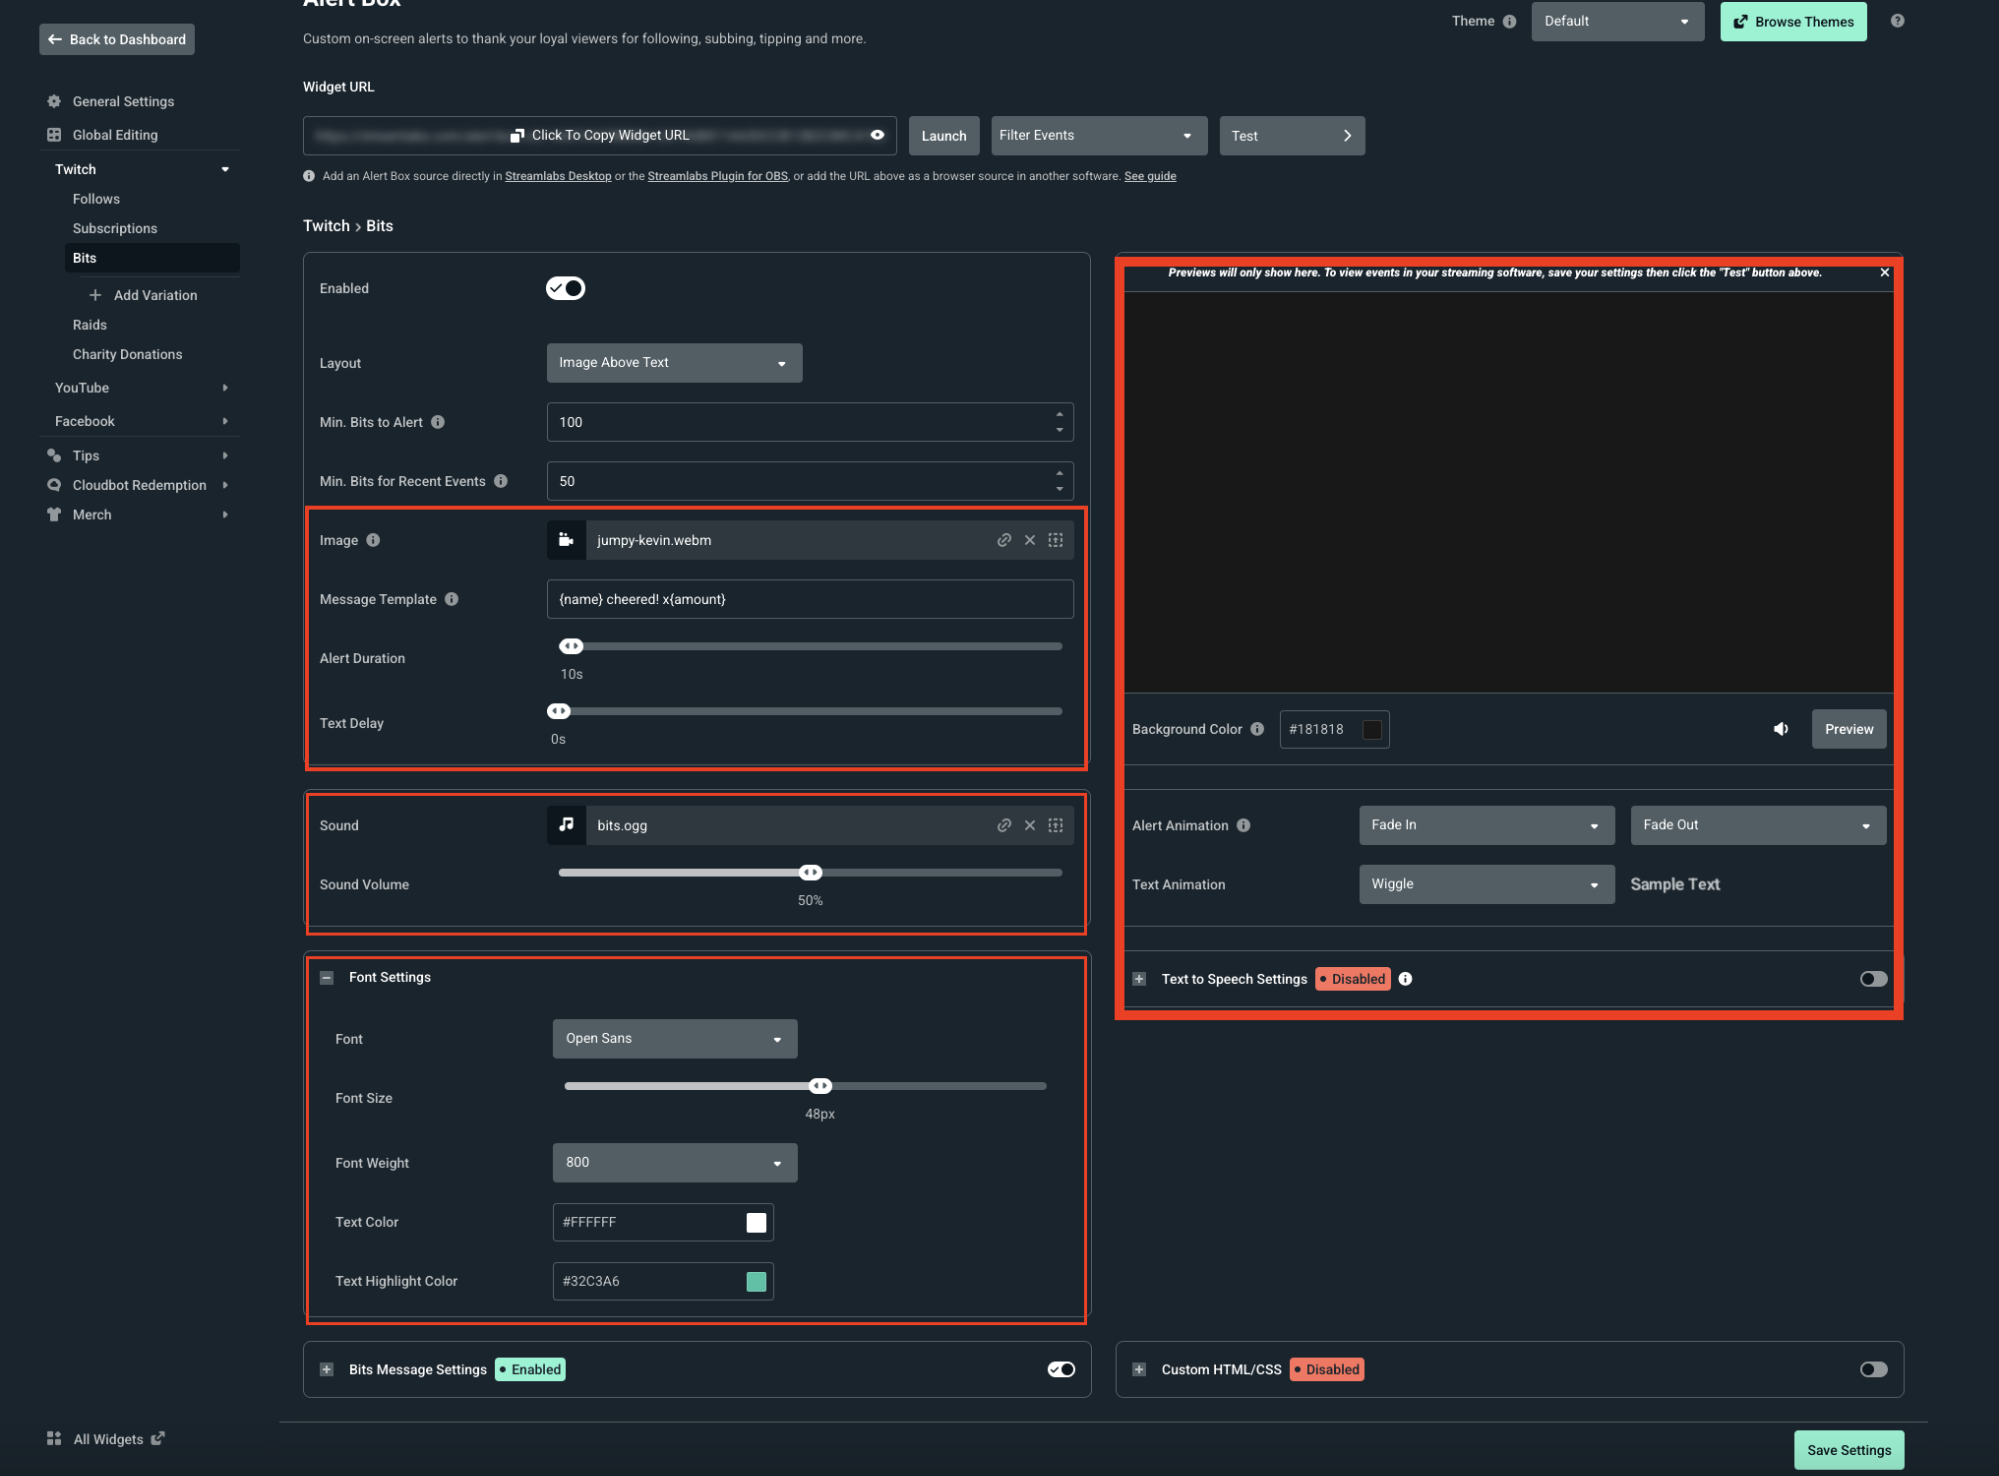Open the Layout dropdown showing Image Above Text

[x=674, y=363]
